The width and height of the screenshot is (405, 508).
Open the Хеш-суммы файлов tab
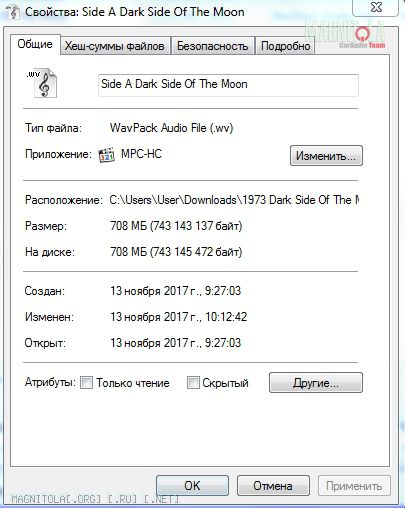pyautogui.click(x=115, y=46)
